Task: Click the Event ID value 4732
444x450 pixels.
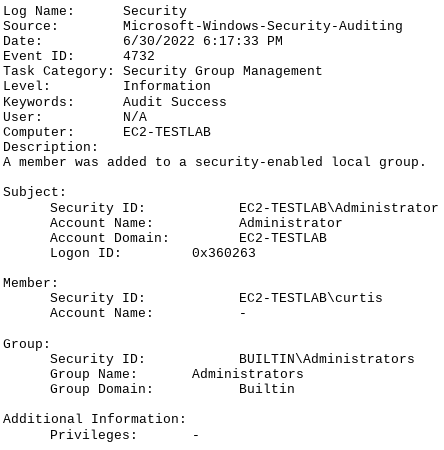Action: [139, 56]
